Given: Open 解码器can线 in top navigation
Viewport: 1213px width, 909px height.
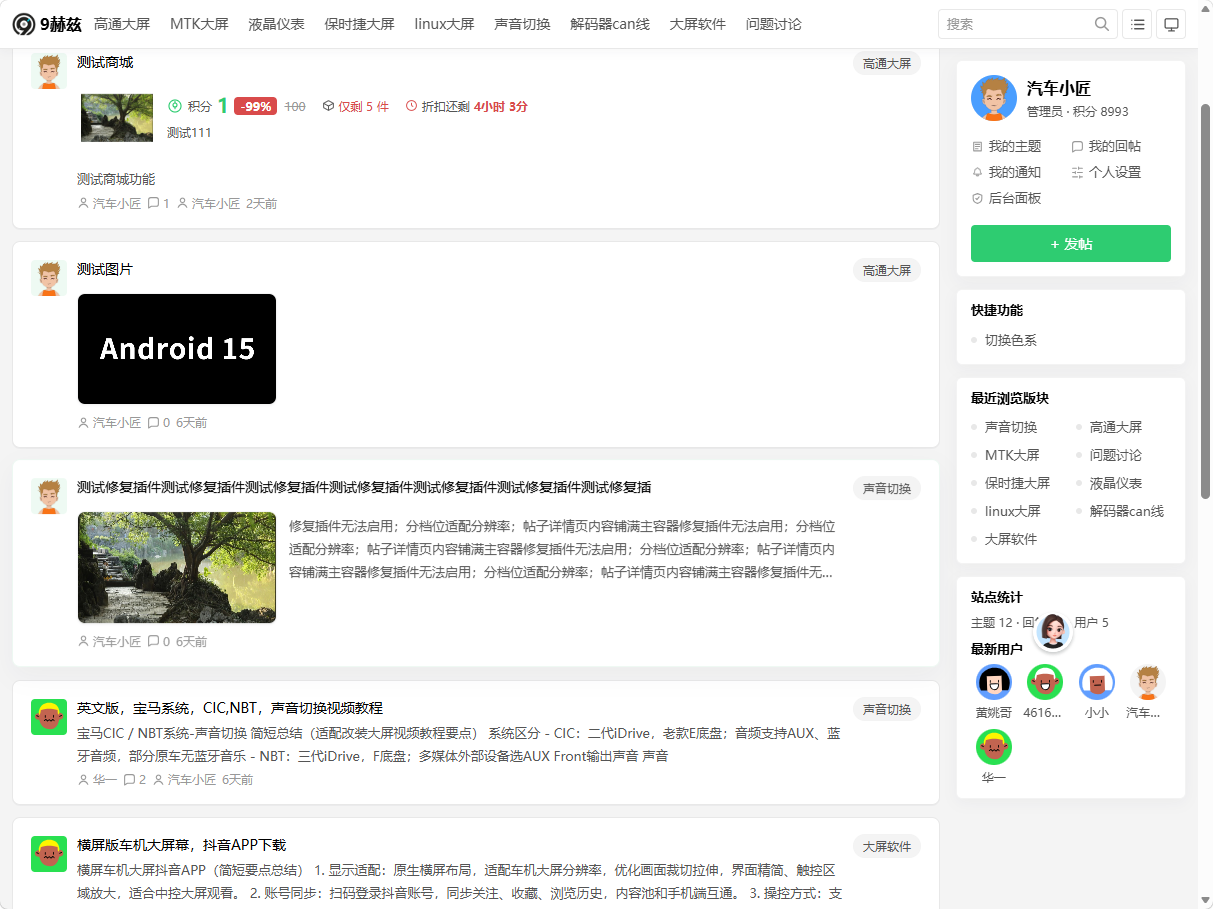Looking at the screenshot, I should (610, 24).
